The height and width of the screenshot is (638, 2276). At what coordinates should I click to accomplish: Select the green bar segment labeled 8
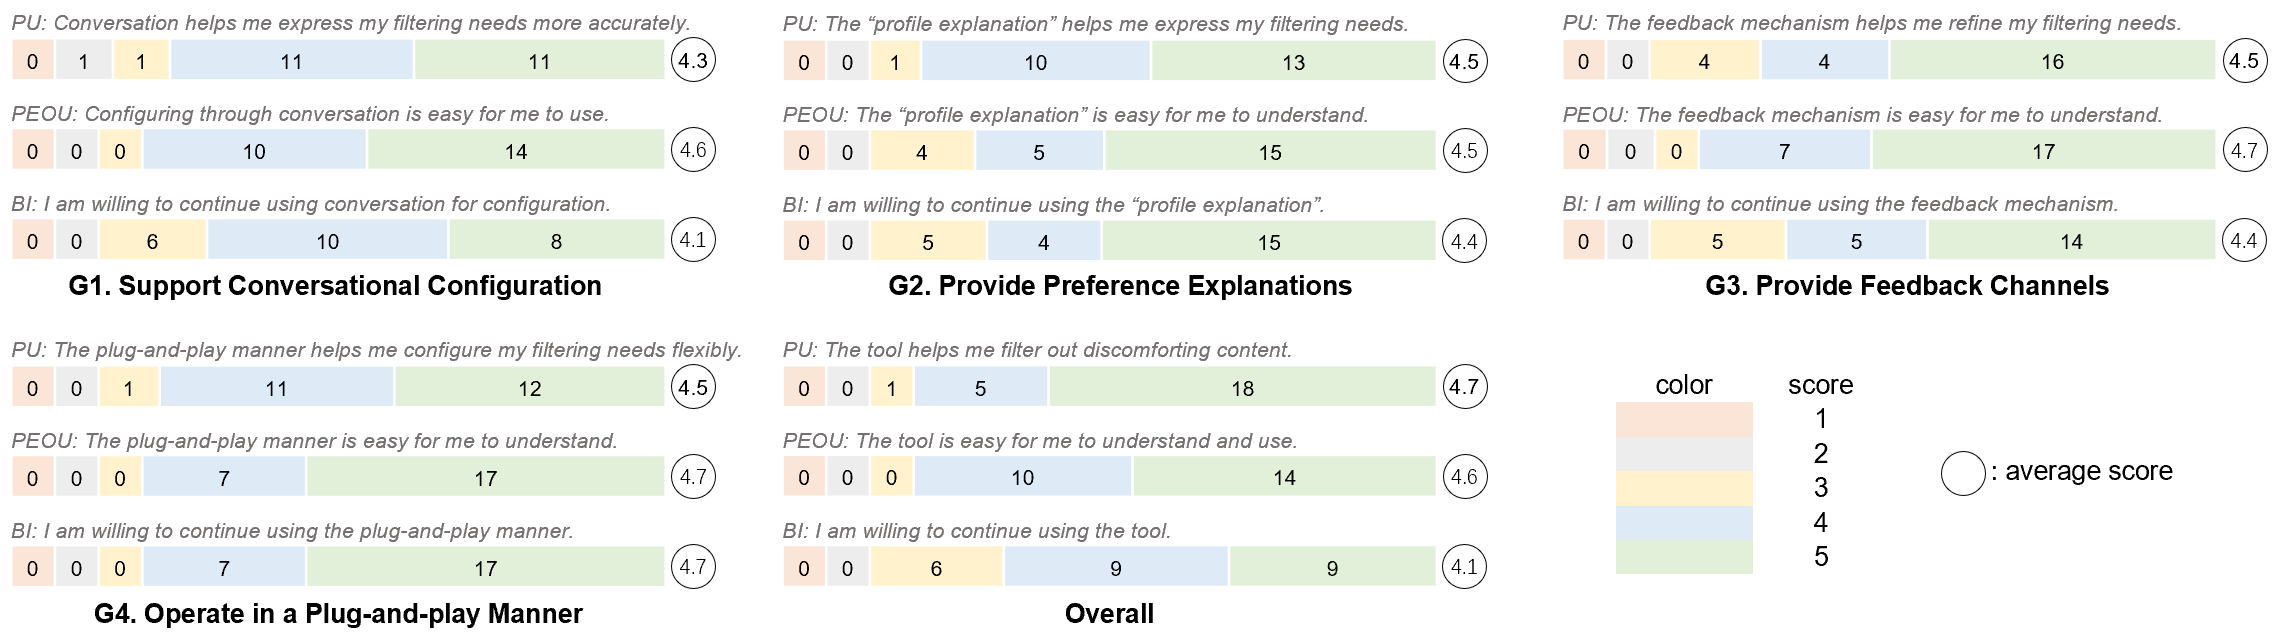tap(556, 241)
